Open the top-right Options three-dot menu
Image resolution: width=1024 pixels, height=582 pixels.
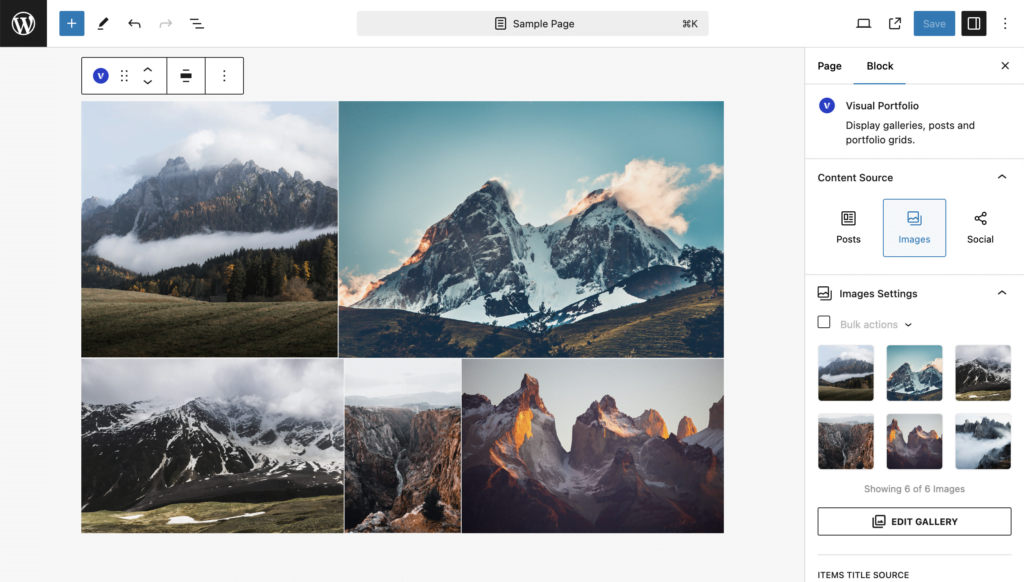coord(1005,24)
